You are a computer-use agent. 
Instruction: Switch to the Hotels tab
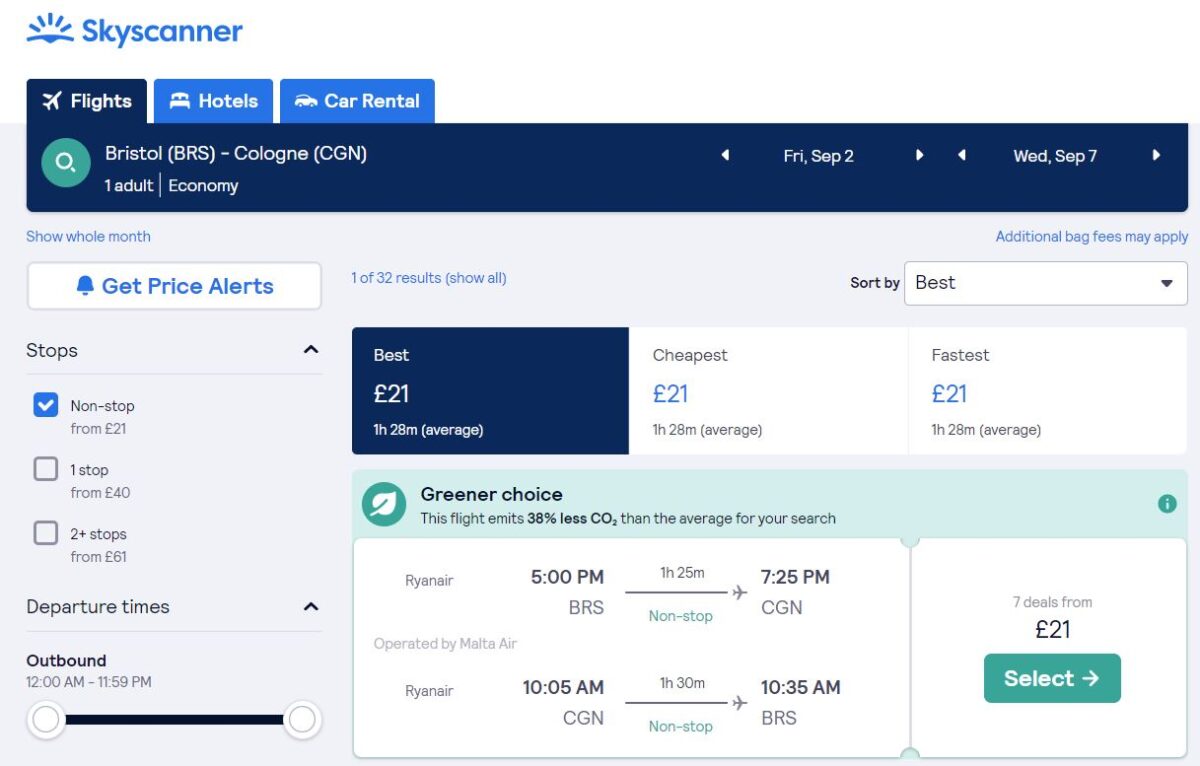(214, 101)
